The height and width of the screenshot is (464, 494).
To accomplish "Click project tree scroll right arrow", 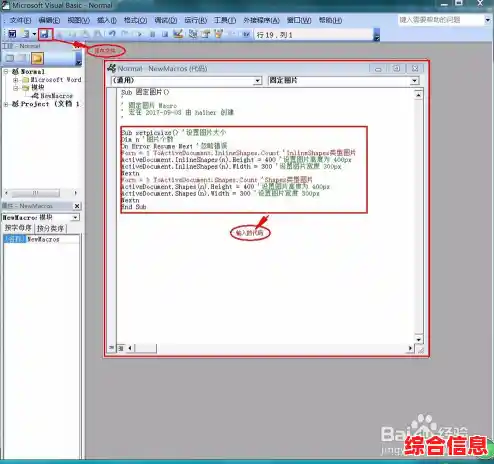I will pyautogui.click(x=76, y=193).
